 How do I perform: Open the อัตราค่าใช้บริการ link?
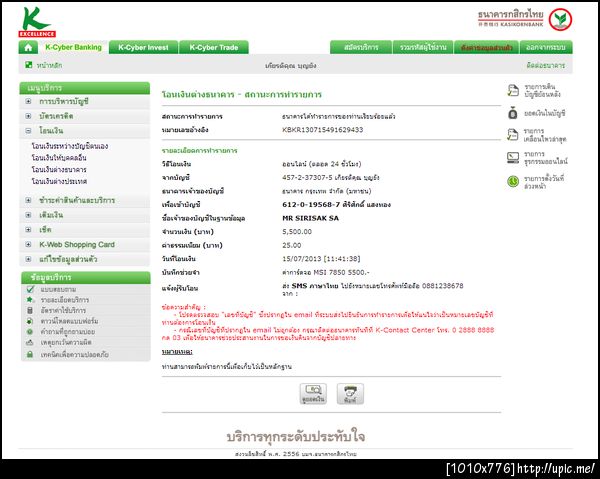pos(63,310)
